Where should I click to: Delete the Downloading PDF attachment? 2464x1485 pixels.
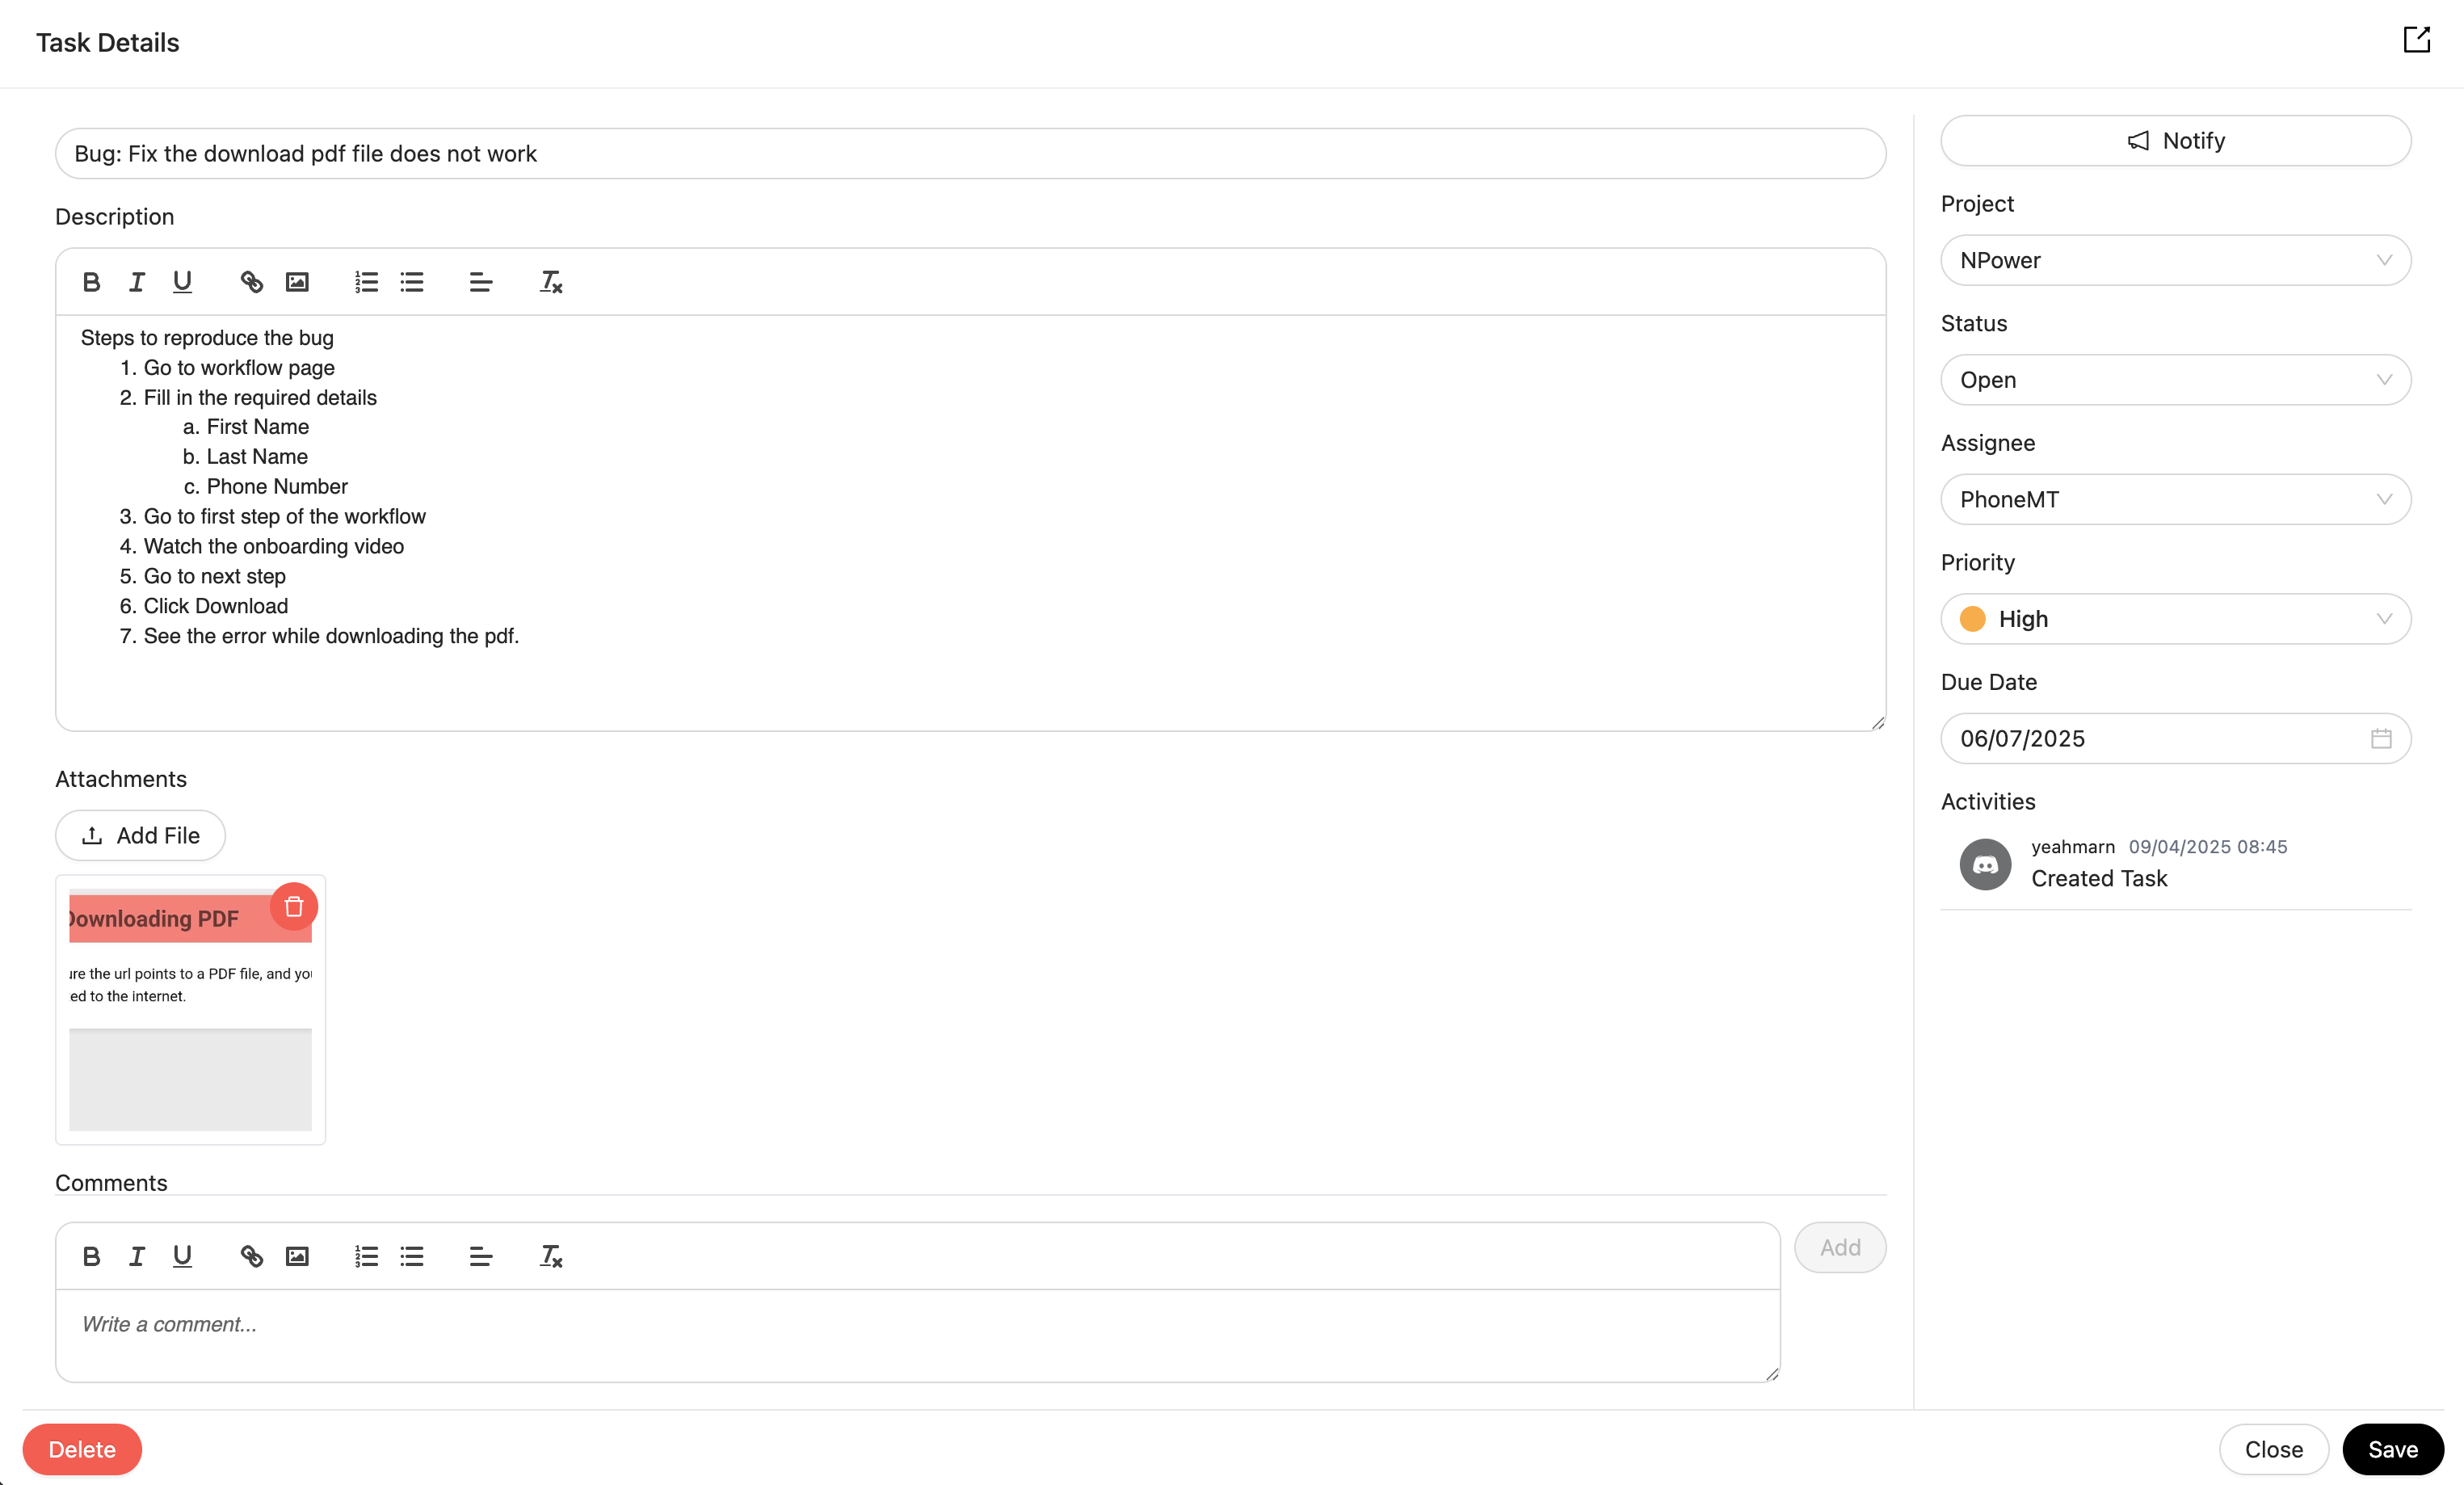click(x=293, y=907)
